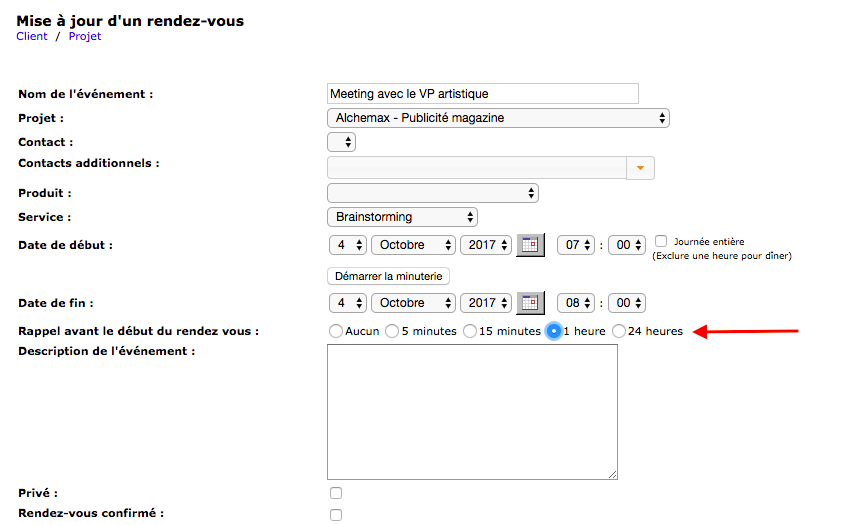Open the Projet dropdown showing Alchemax

coord(498,118)
